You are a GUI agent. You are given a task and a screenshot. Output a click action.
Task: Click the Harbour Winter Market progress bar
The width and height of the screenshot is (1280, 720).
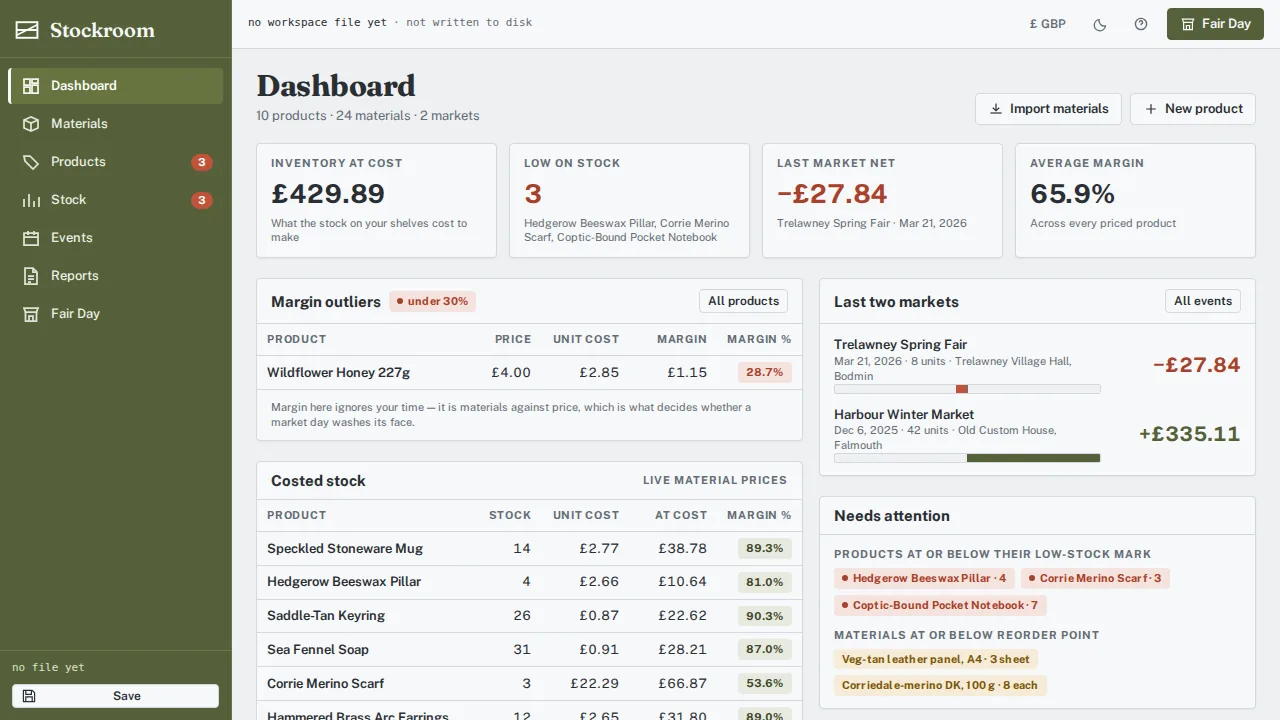point(967,458)
